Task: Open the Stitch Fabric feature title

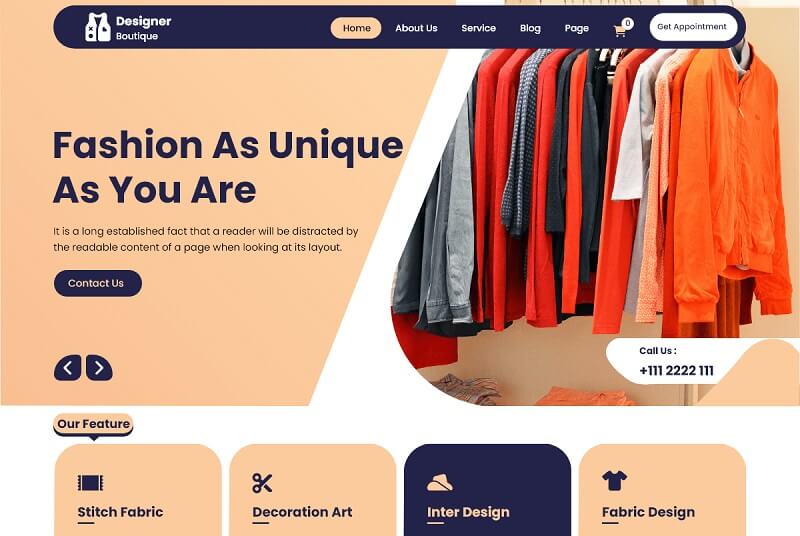Action: (x=120, y=512)
